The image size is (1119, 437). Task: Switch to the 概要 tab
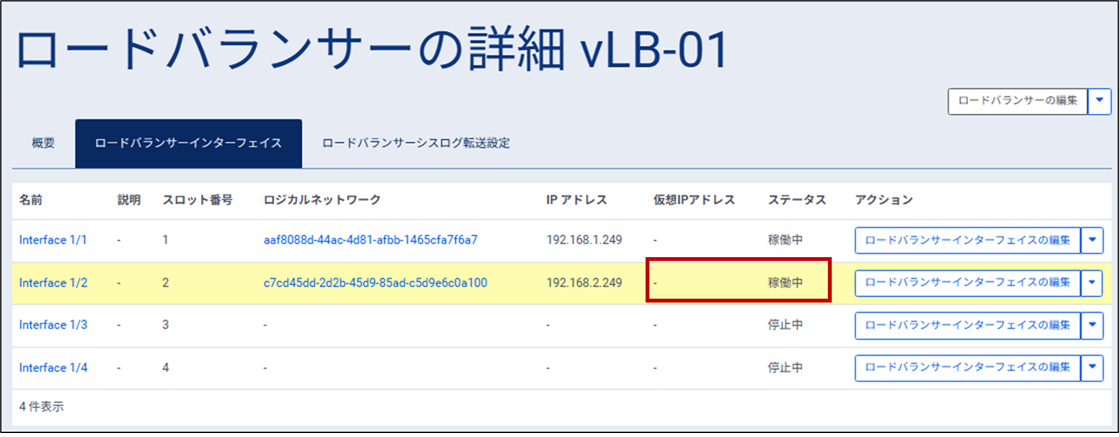coord(43,143)
